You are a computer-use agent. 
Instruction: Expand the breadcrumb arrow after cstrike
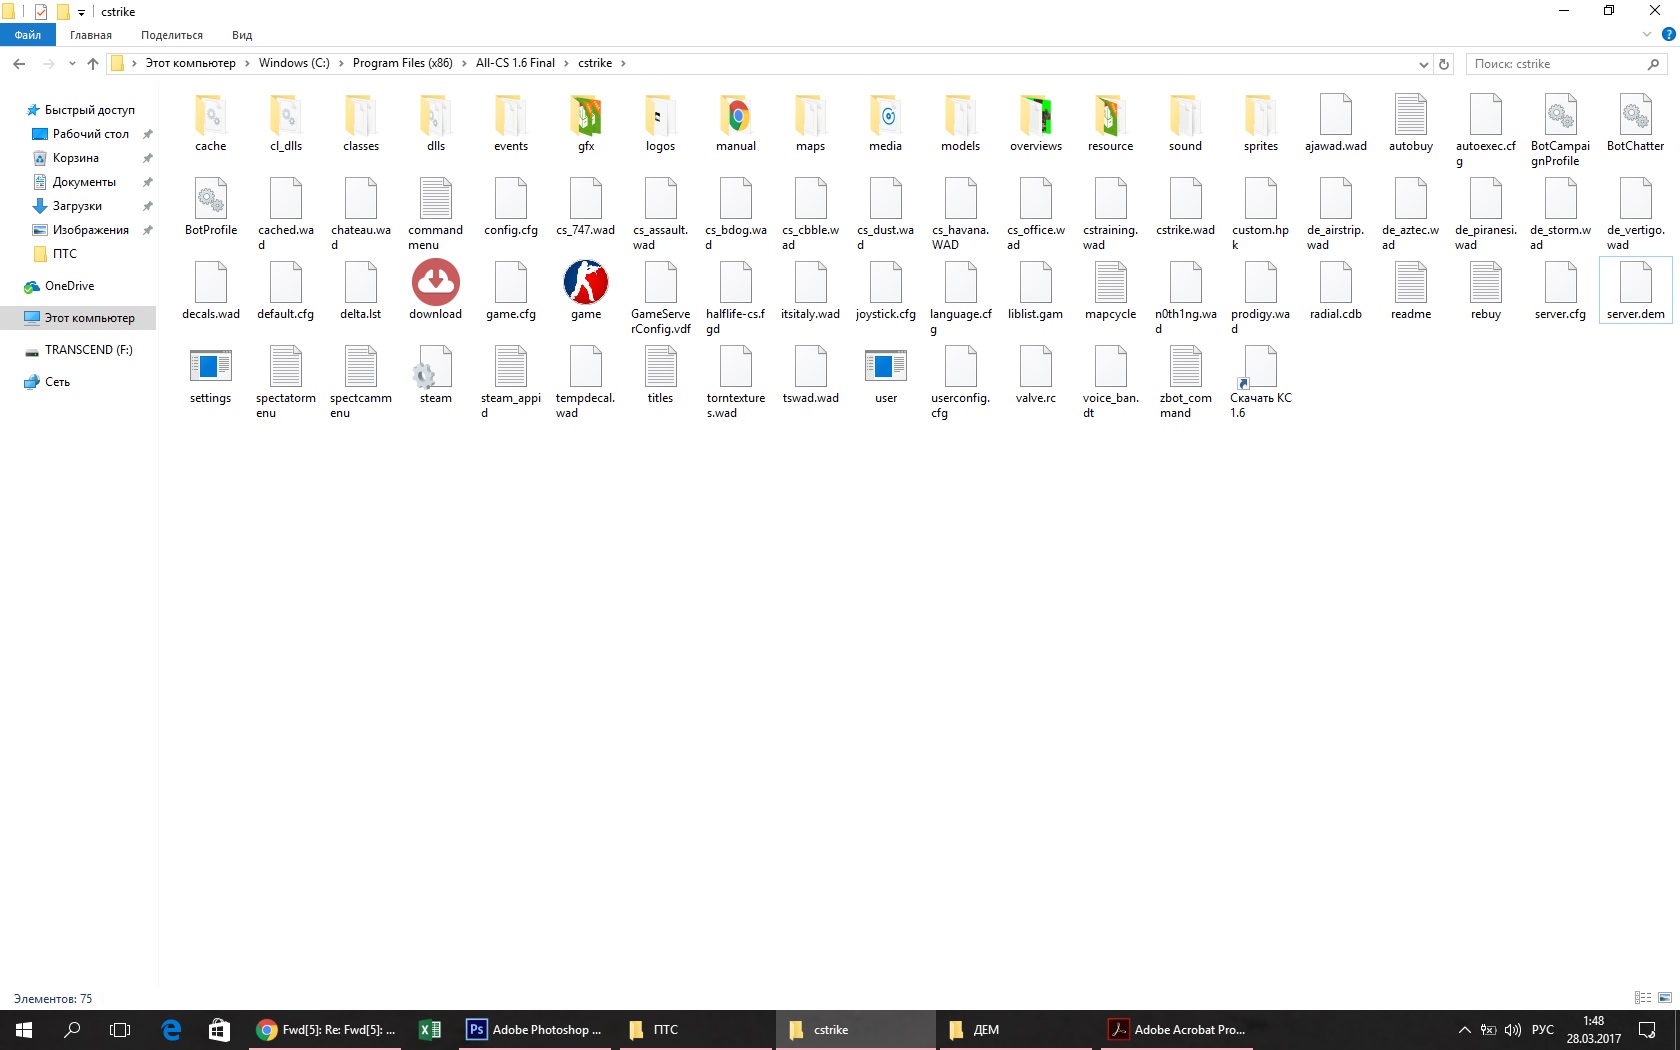(623, 63)
